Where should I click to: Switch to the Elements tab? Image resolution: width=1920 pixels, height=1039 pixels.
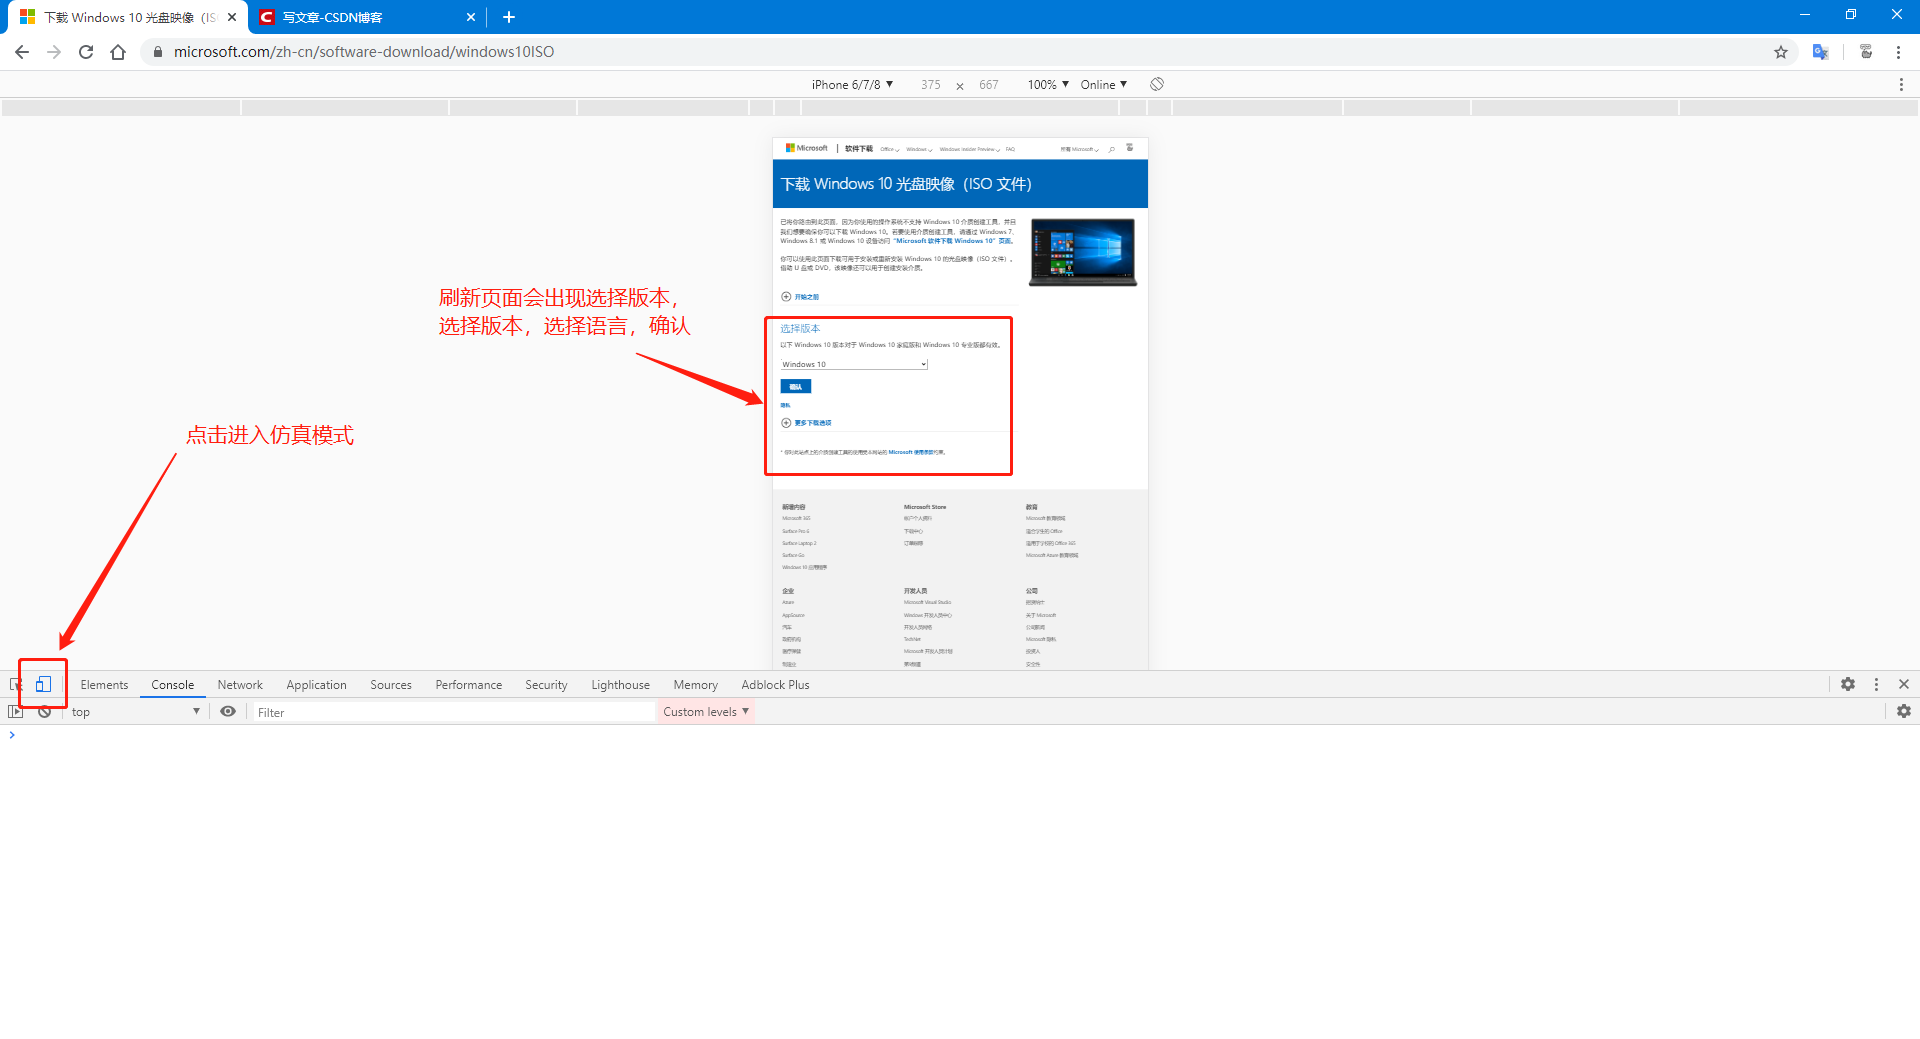(x=104, y=685)
